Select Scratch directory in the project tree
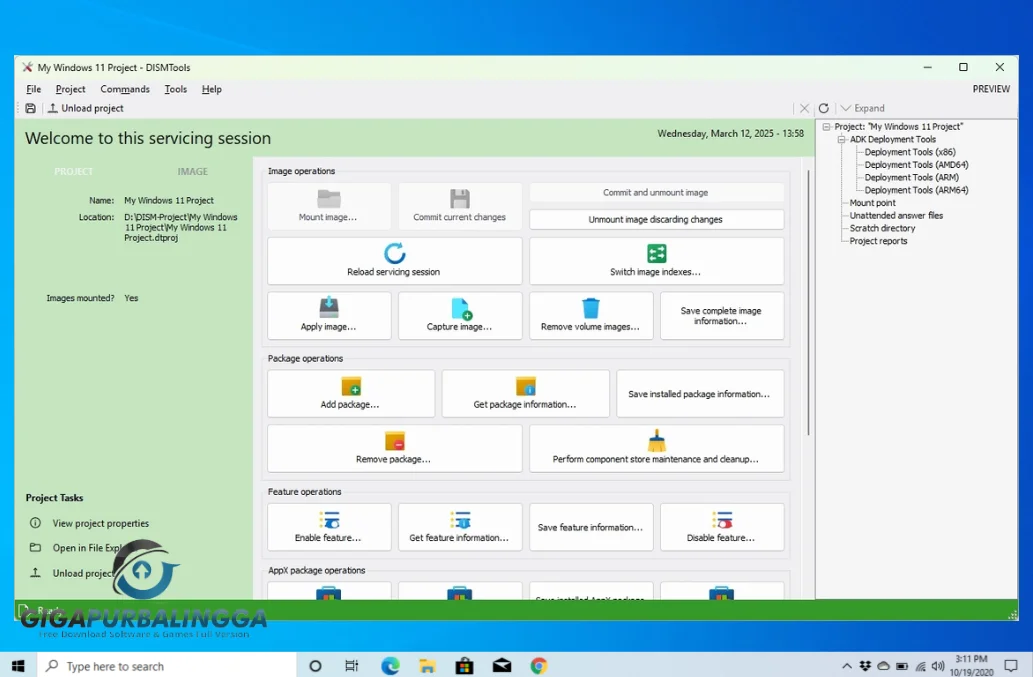1033x677 pixels. (882, 228)
